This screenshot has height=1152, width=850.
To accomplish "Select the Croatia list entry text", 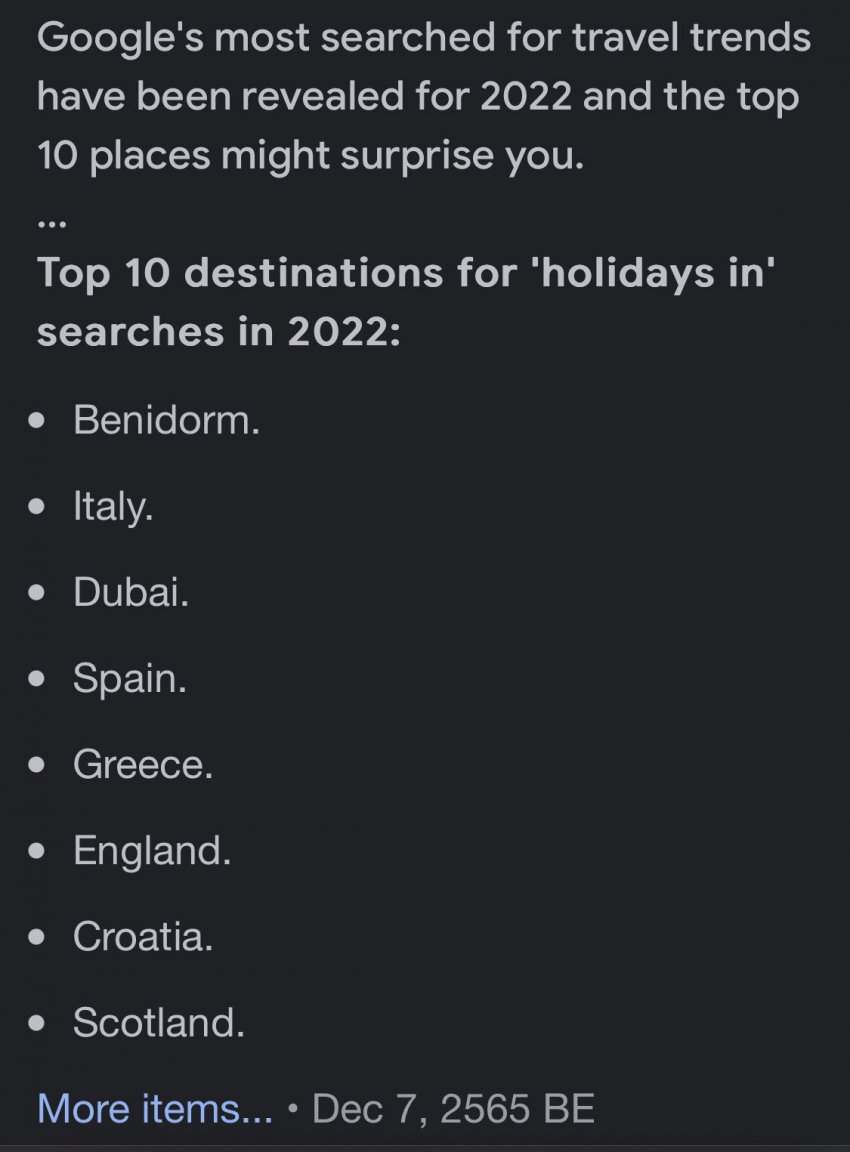I will (143, 937).
